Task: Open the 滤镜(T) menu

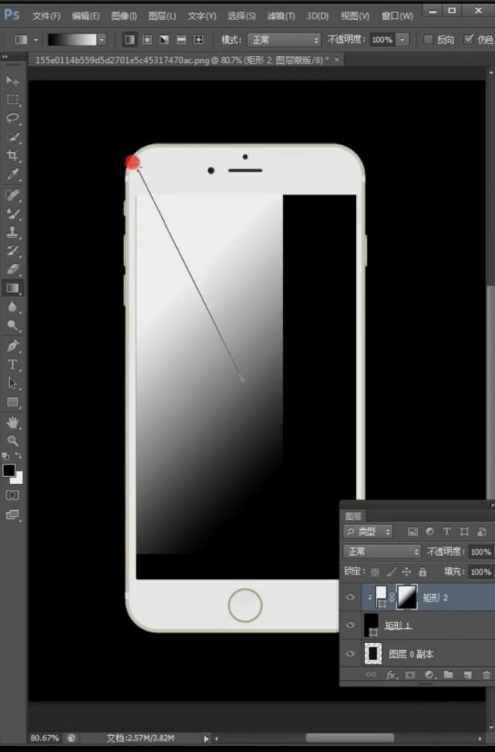Action: (x=281, y=16)
